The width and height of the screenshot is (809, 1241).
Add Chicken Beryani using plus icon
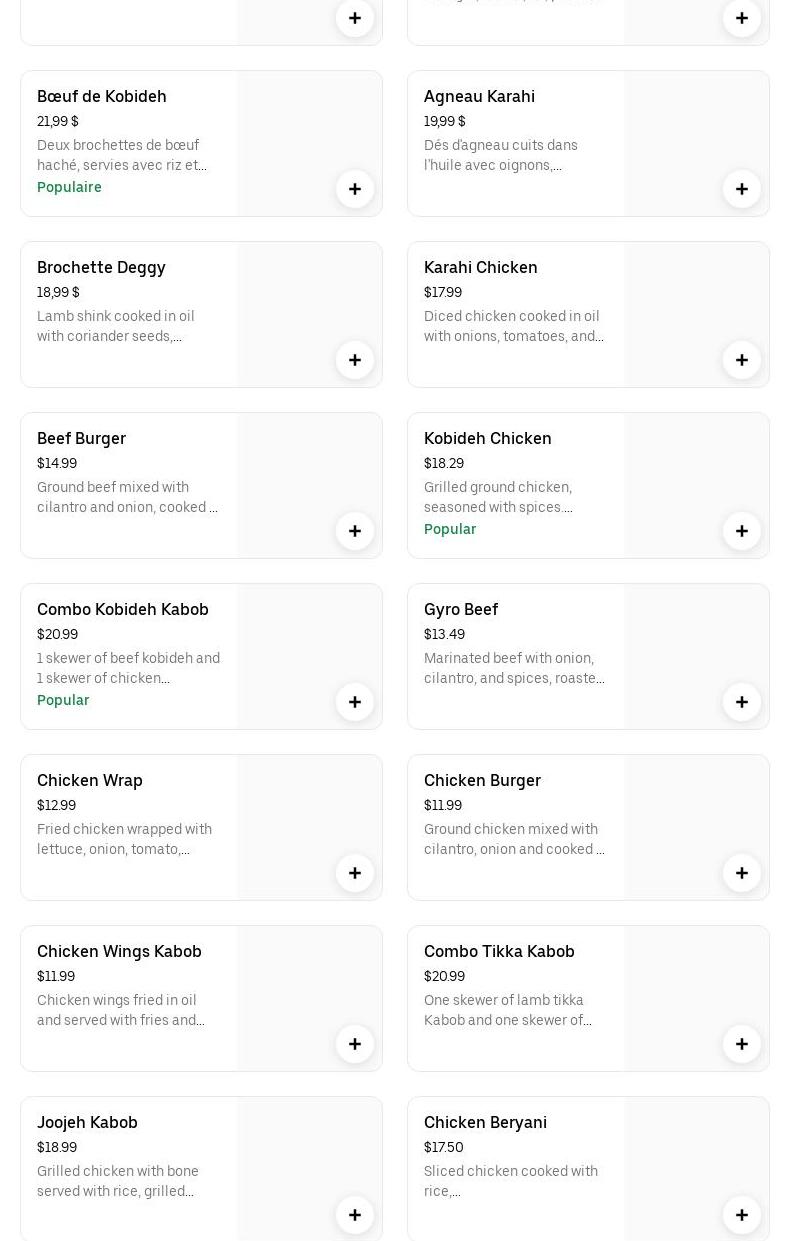tap(742, 1215)
